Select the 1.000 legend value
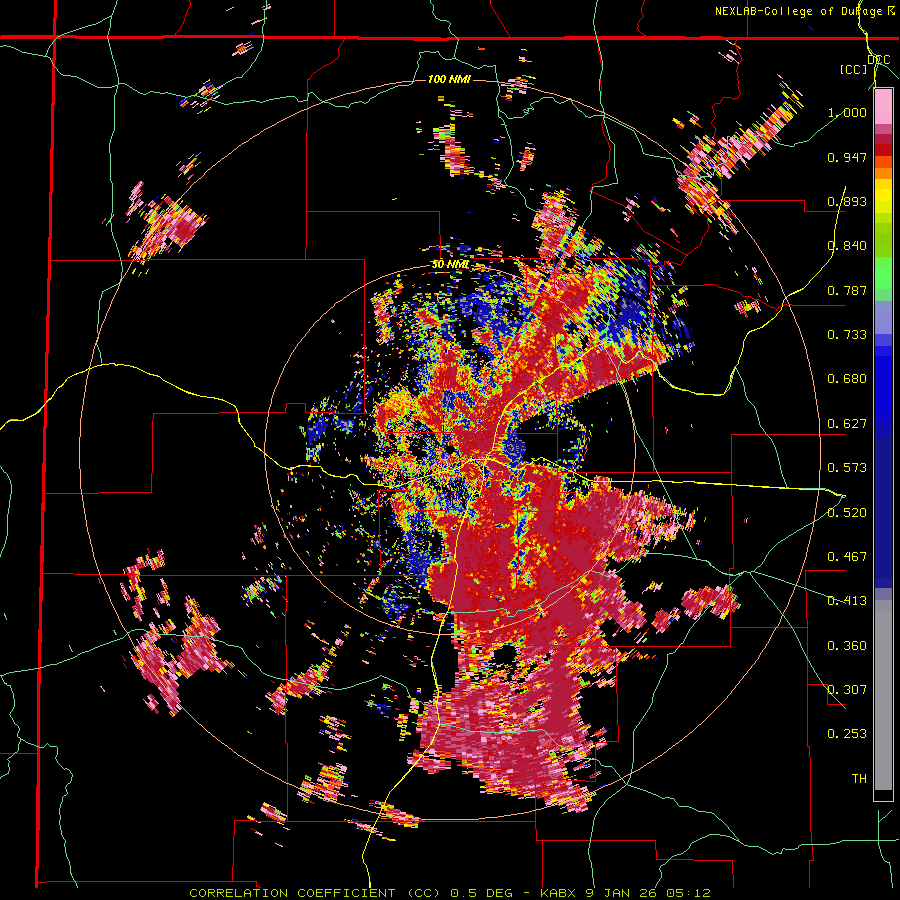 click(x=847, y=112)
